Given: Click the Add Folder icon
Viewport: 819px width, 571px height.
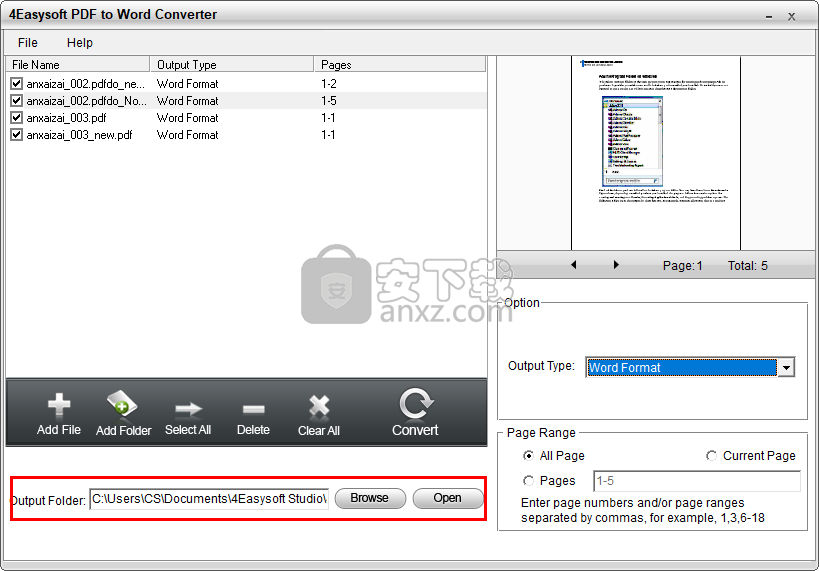Looking at the screenshot, I should click(122, 404).
